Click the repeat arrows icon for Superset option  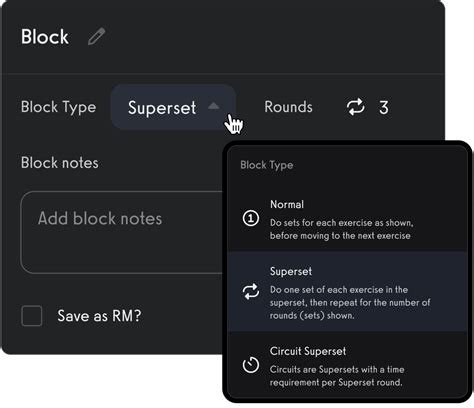251,292
